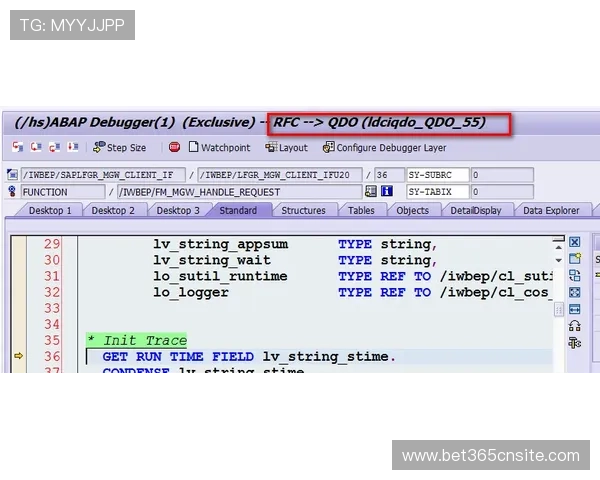
Task: Close the source code tool via X icon
Action: coord(574,242)
